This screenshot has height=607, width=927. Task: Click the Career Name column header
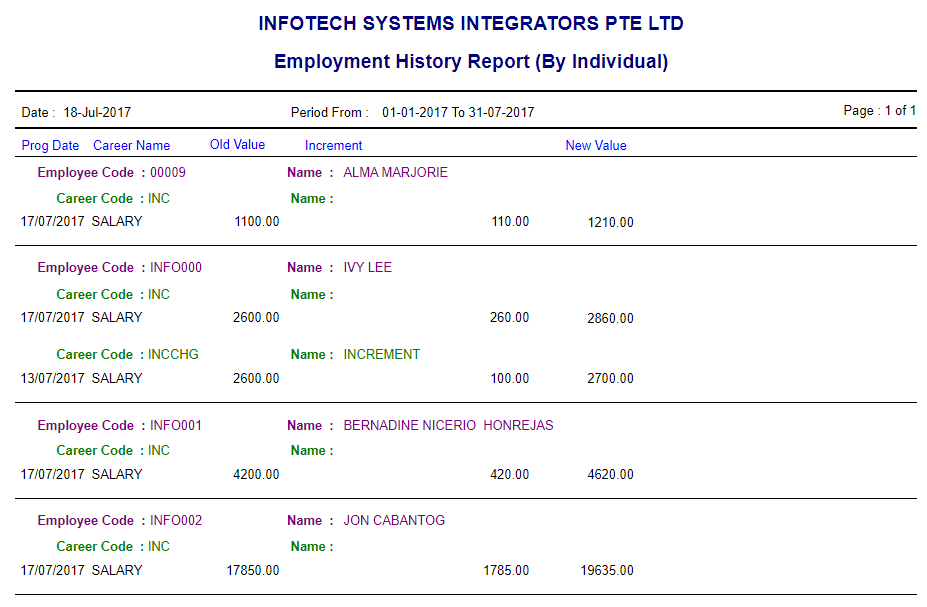131,146
